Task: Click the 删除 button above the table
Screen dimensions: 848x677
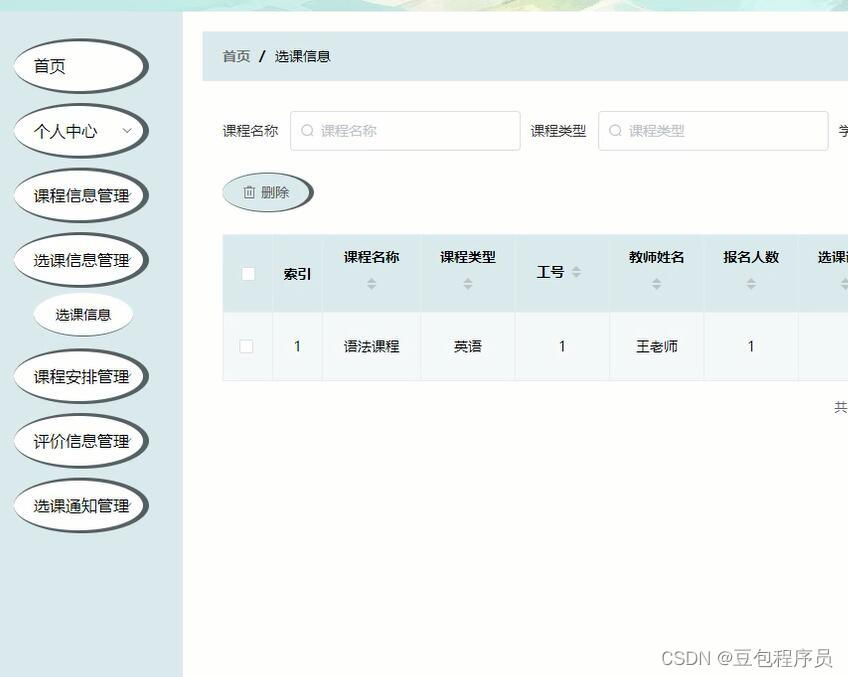Action: point(266,192)
